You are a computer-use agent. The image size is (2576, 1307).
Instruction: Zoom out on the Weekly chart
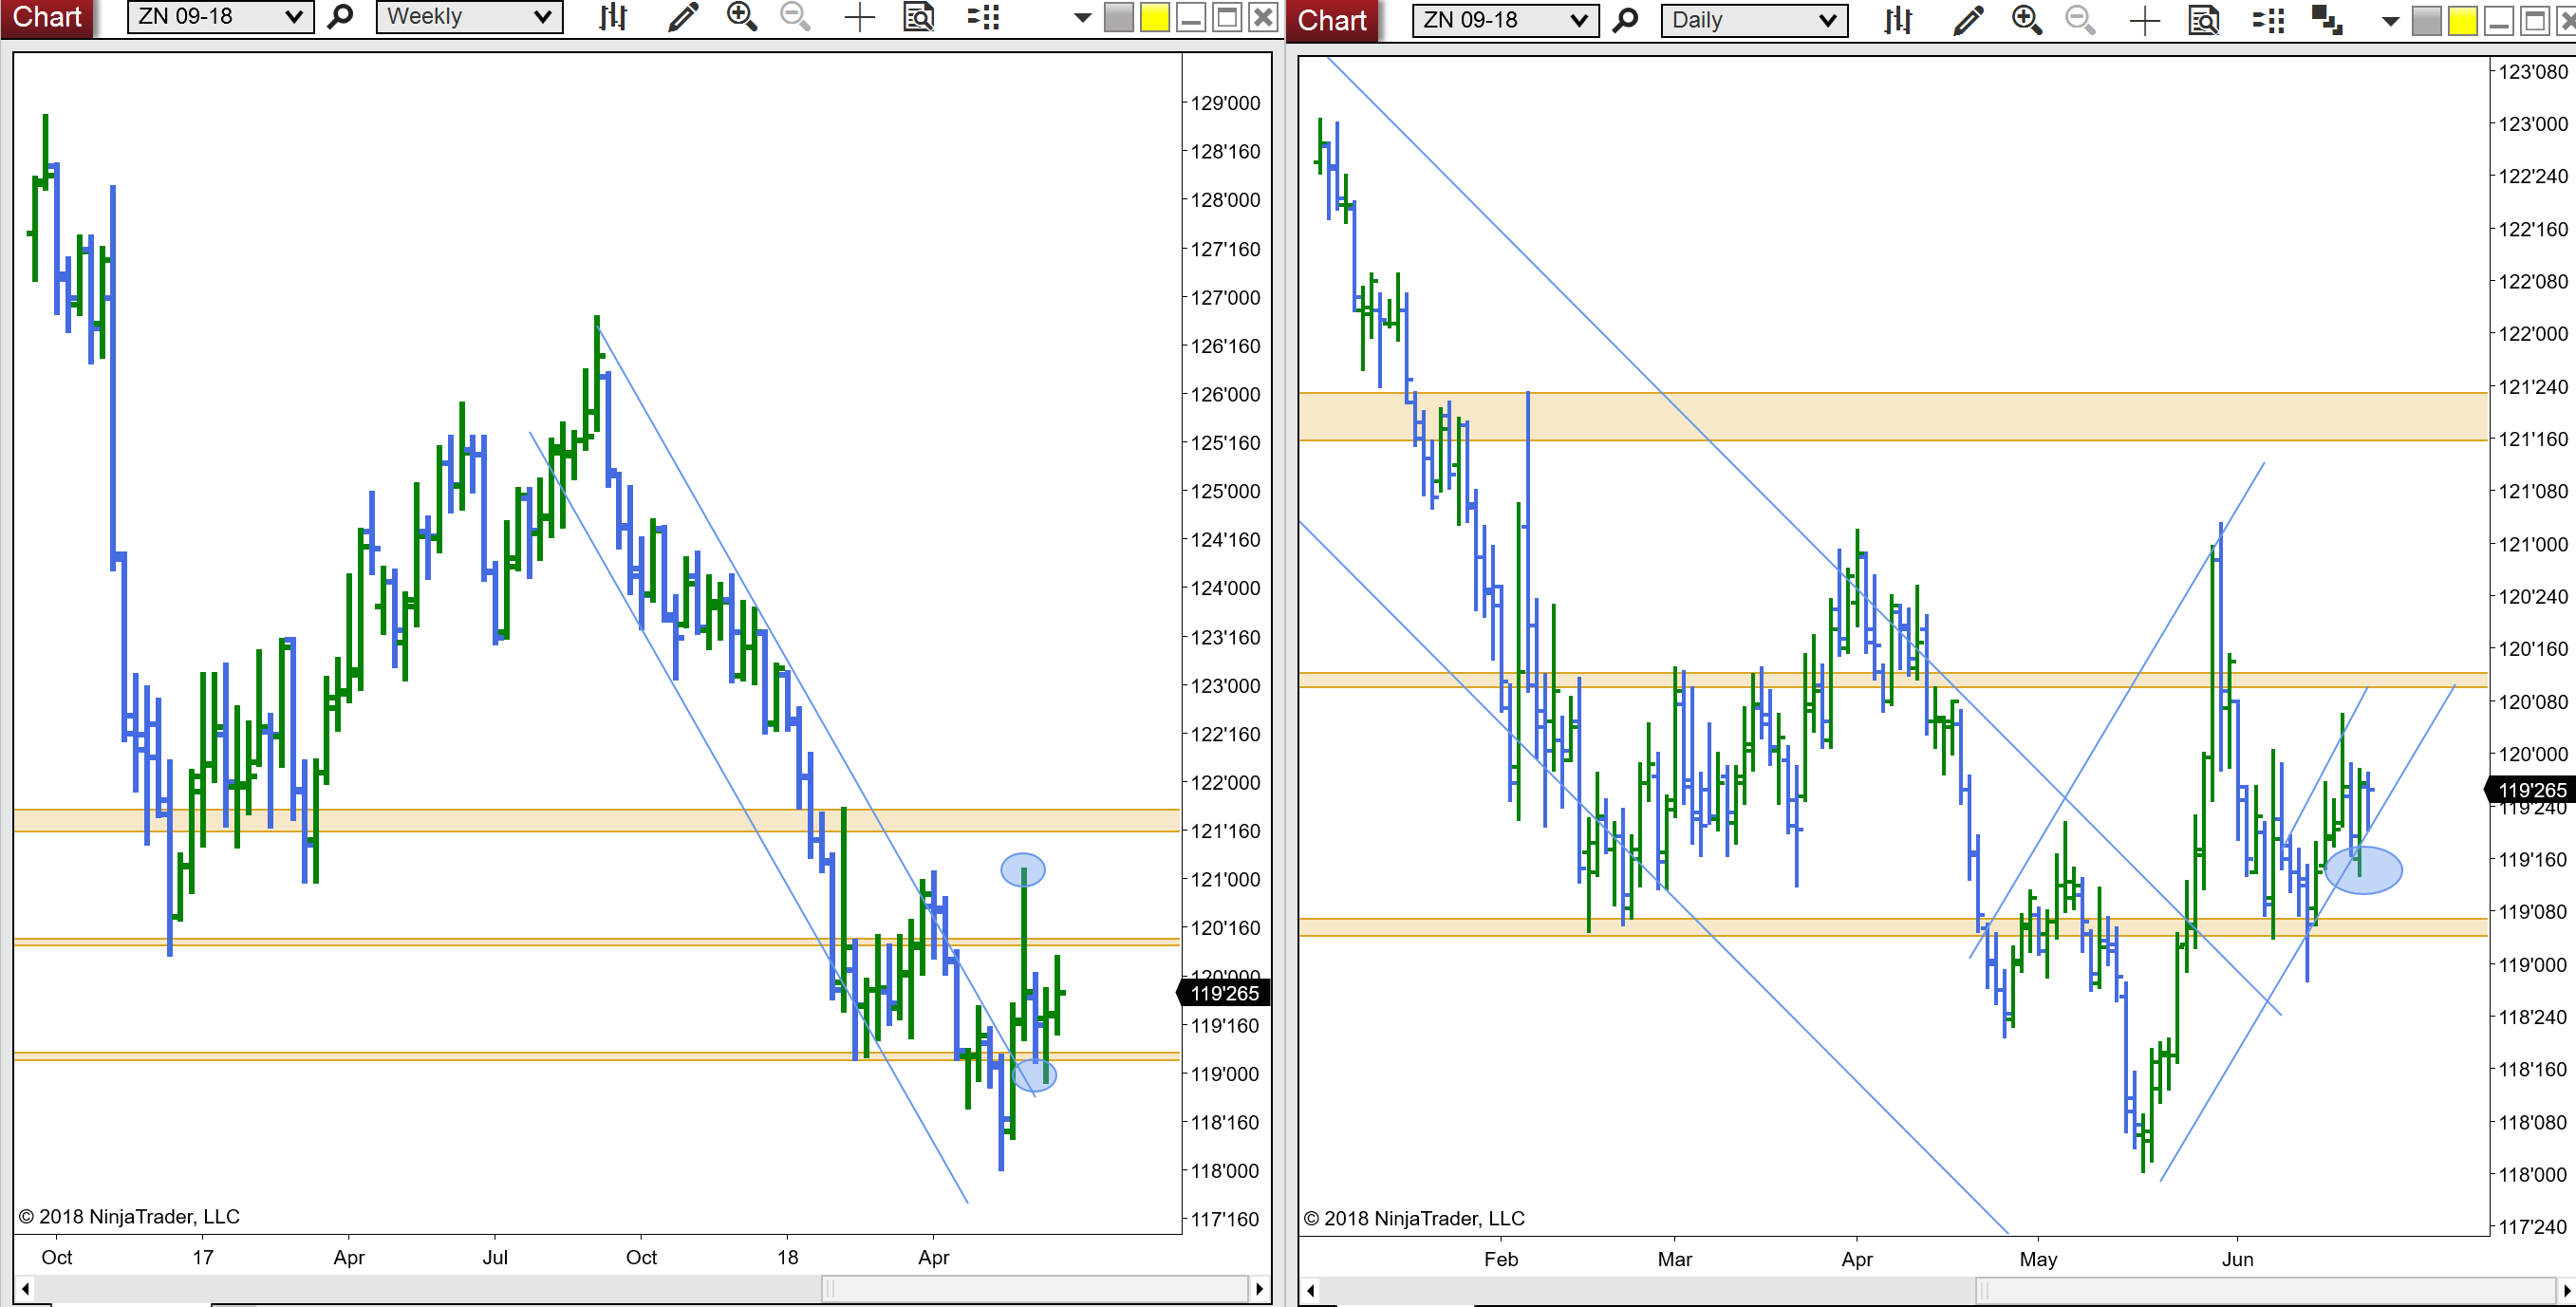tap(796, 17)
